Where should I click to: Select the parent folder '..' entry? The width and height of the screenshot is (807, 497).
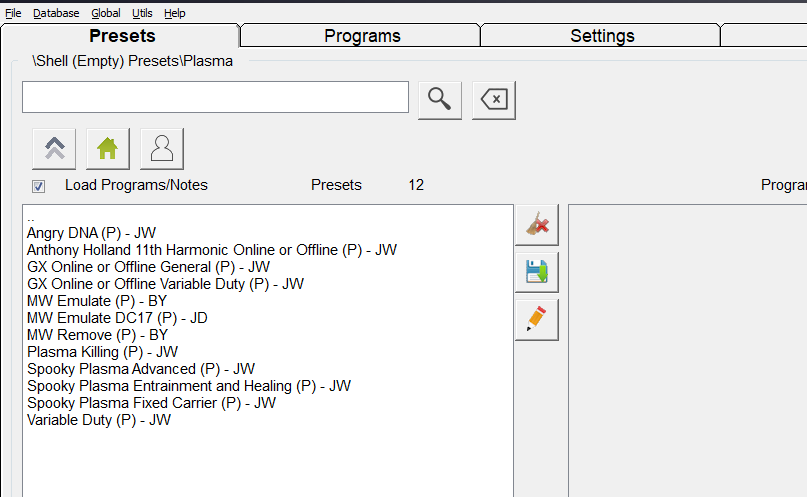pyautogui.click(x=32, y=217)
